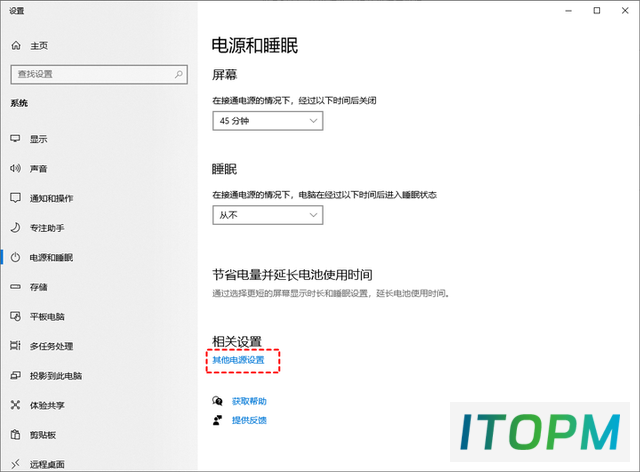640x472 pixels.
Task: Open 显示 settings page
Action: [38, 139]
